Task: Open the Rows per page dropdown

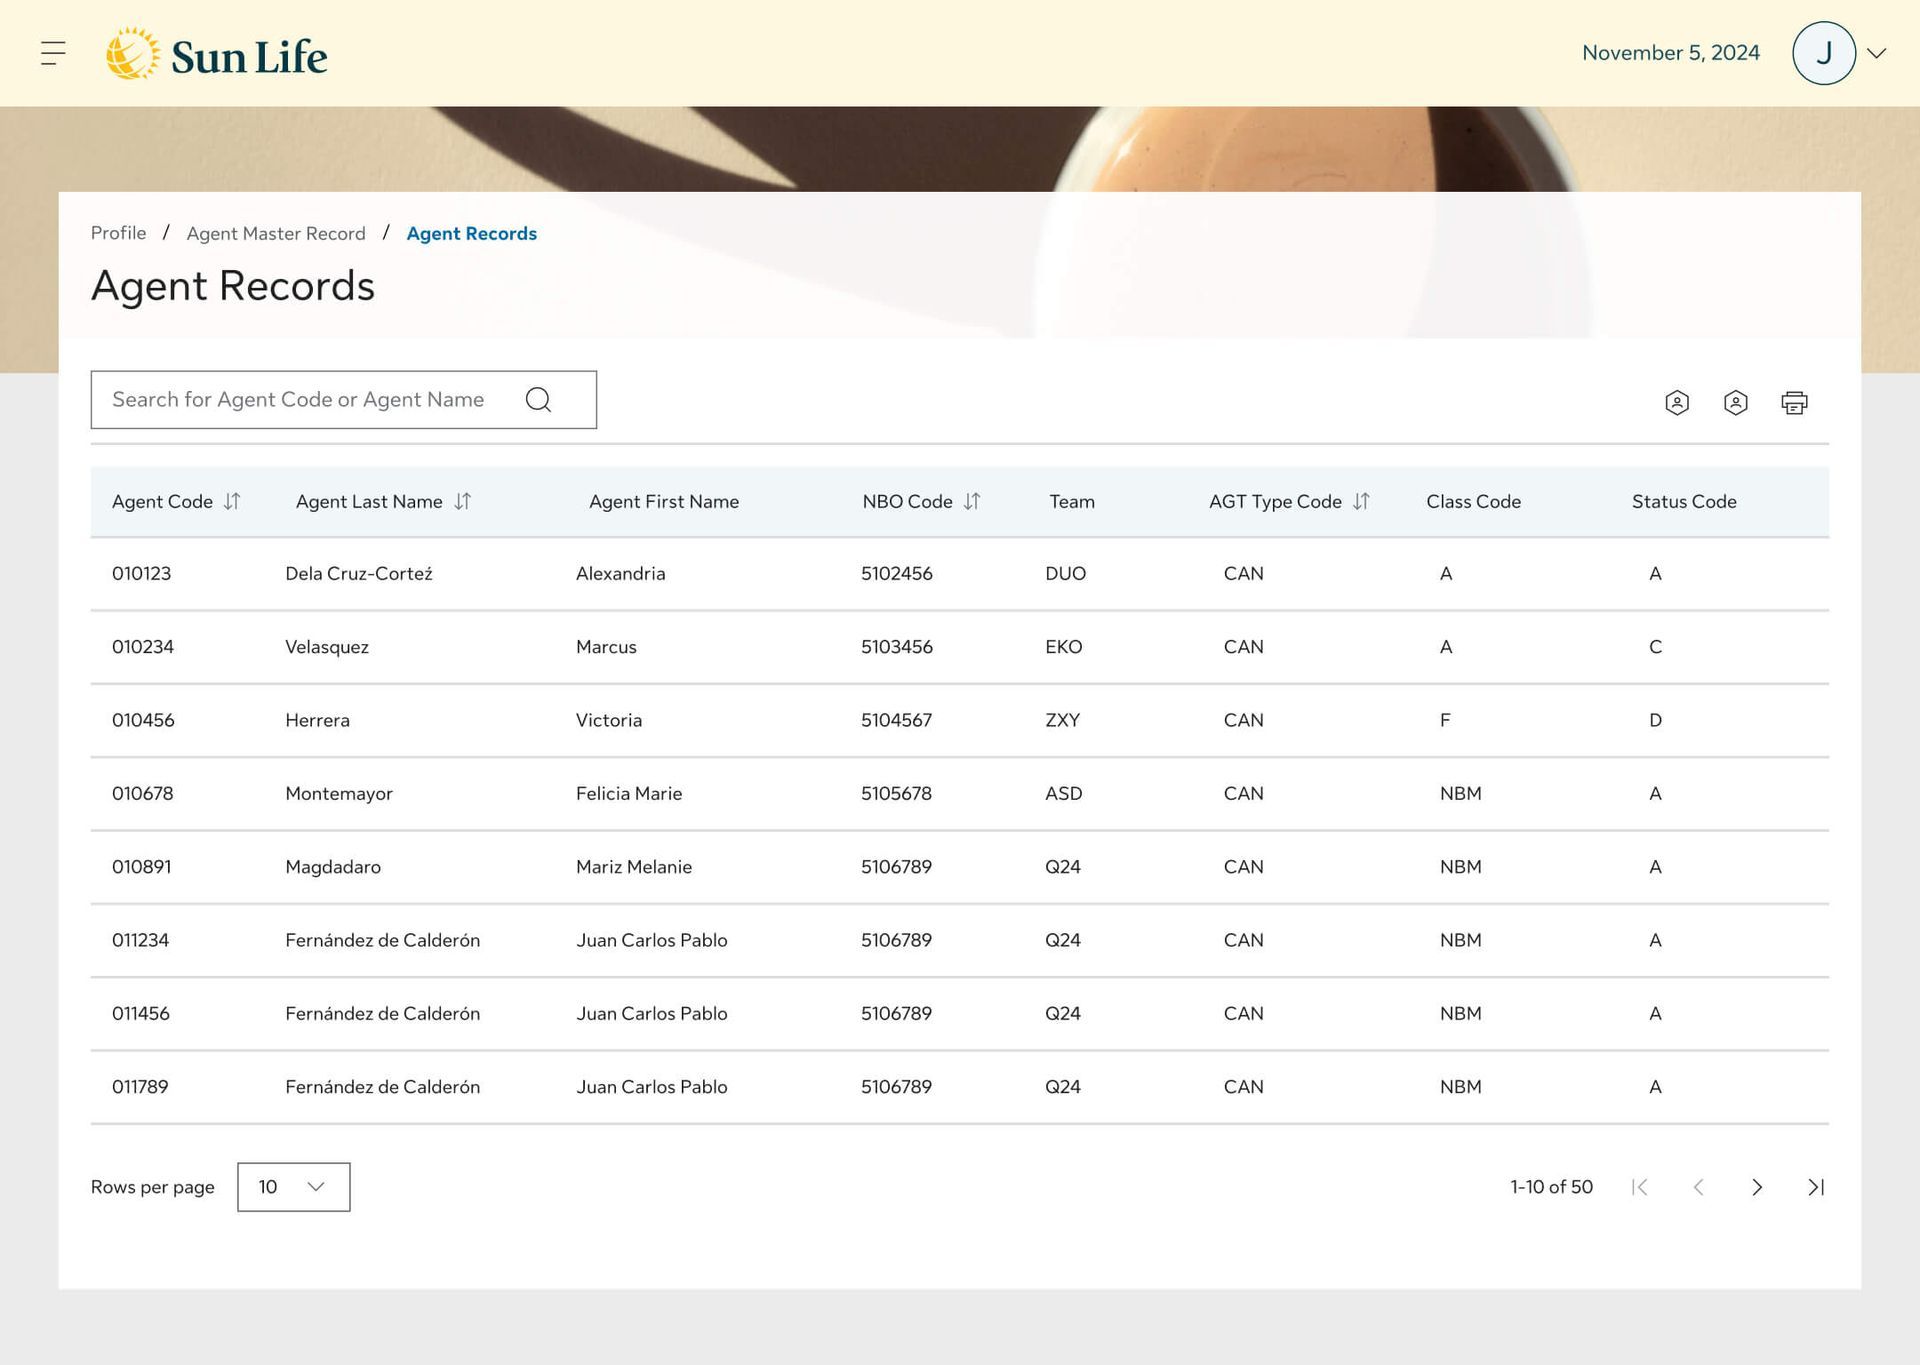Action: pos(293,1187)
